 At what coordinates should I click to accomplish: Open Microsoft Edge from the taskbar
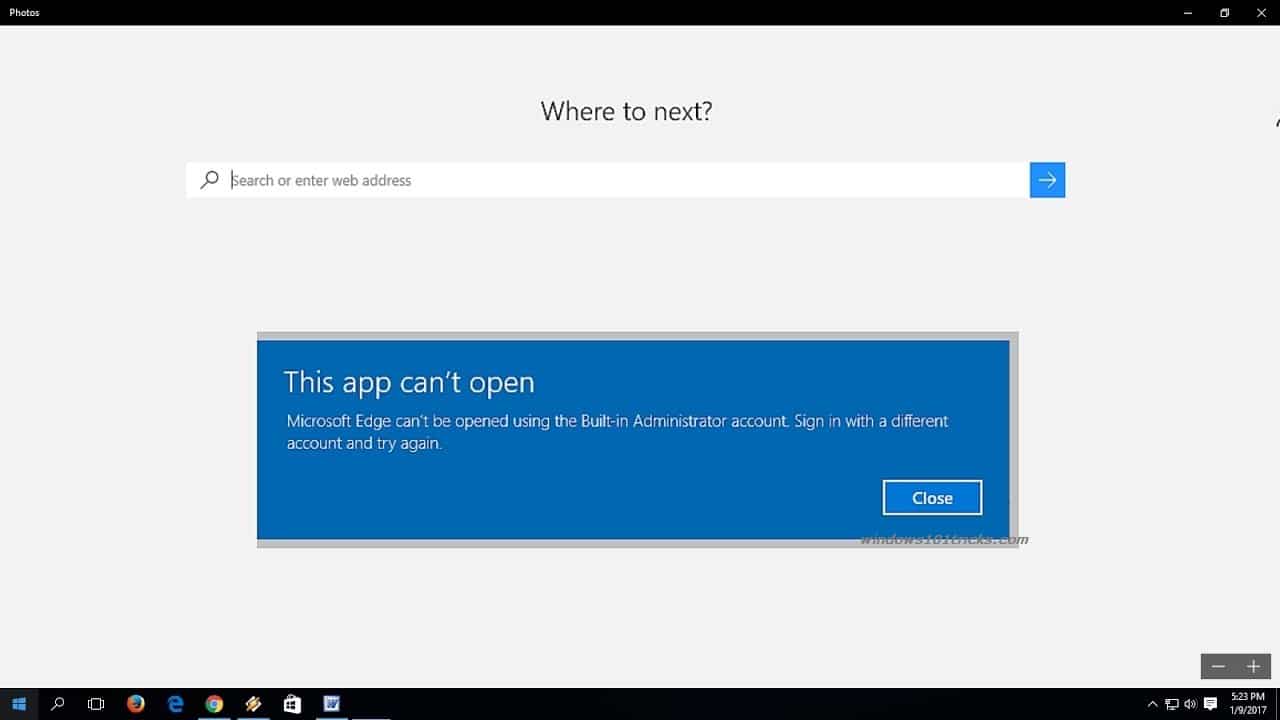coord(175,703)
